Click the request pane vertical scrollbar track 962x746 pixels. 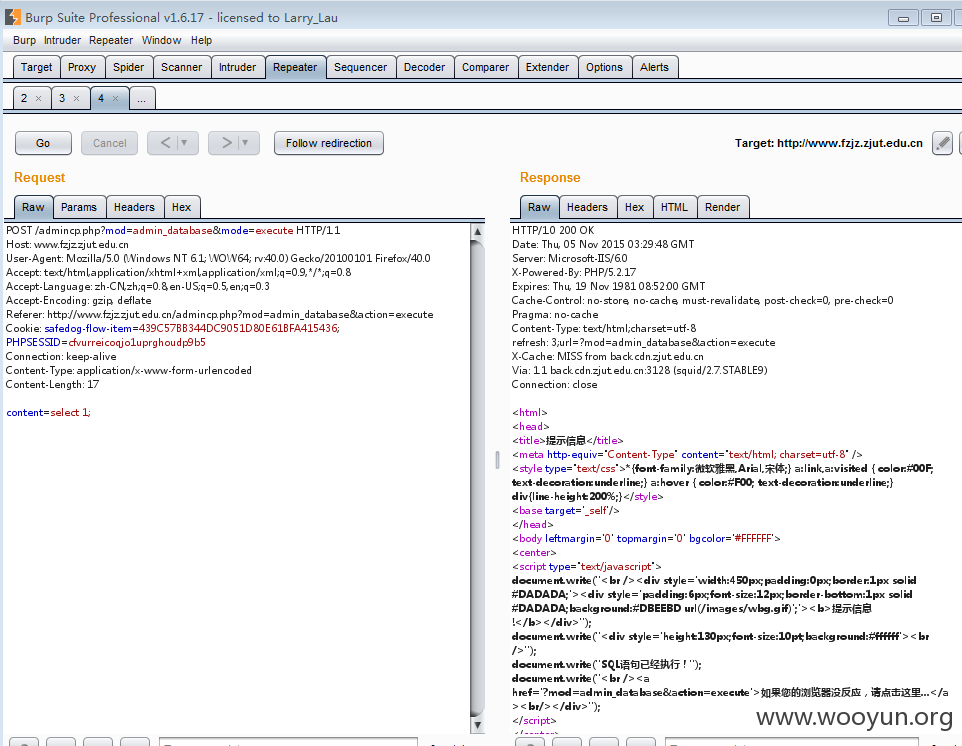pyautogui.click(x=477, y=479)
